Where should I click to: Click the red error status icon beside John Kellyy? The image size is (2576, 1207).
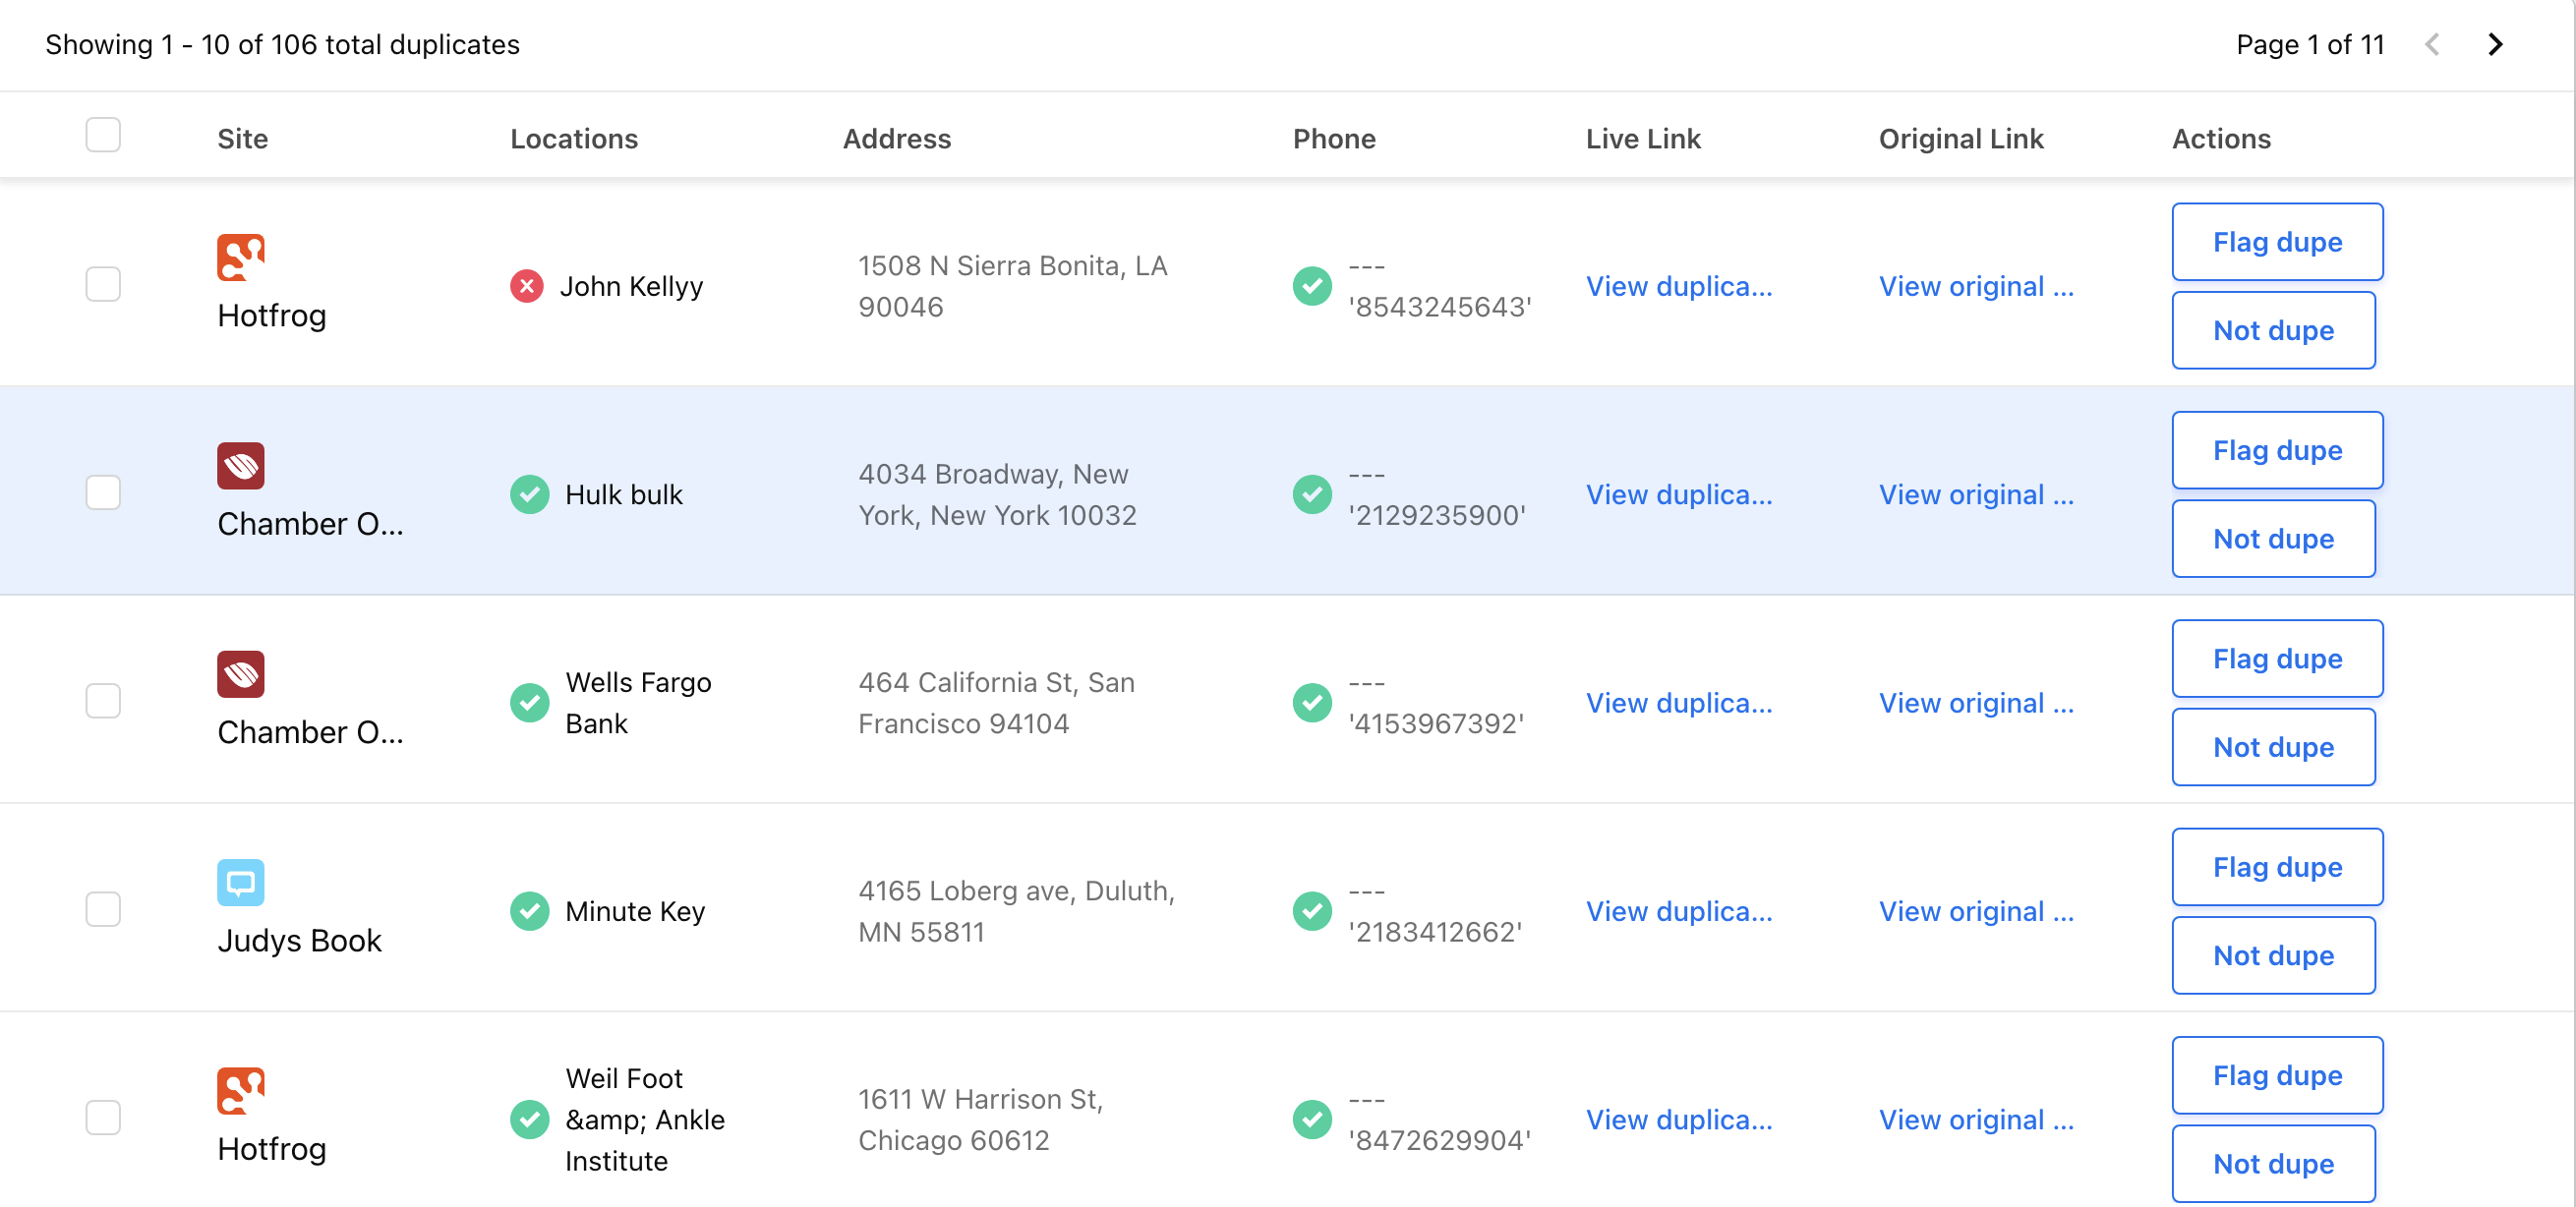(x=527, y=286)
